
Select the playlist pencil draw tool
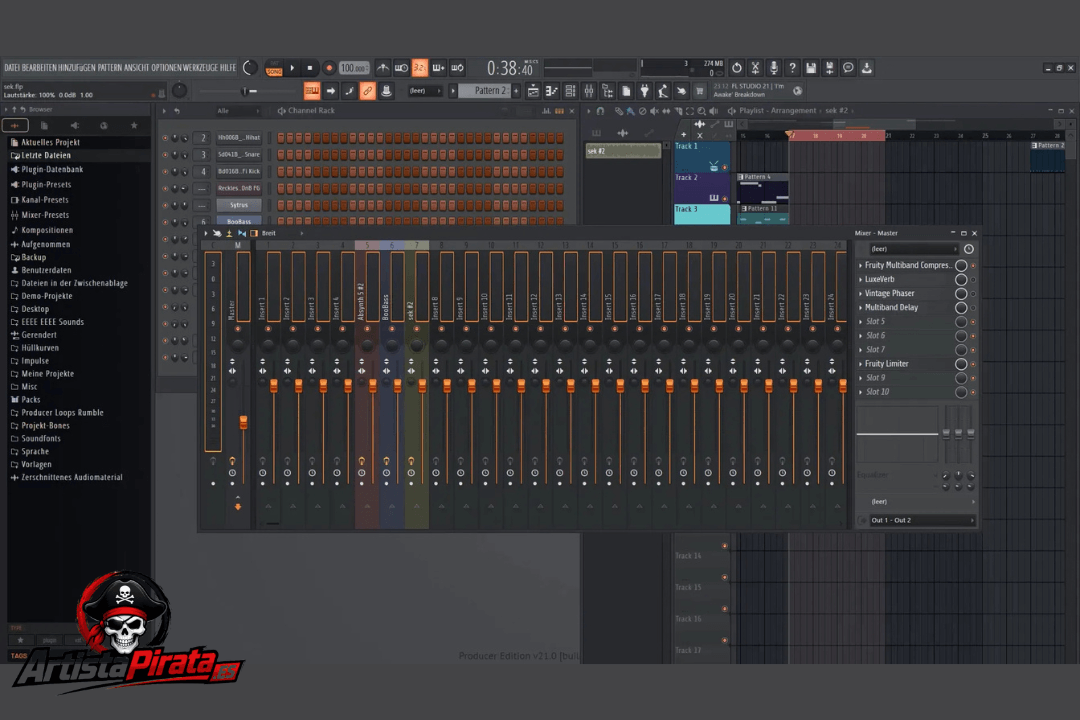tap(619, 110)
